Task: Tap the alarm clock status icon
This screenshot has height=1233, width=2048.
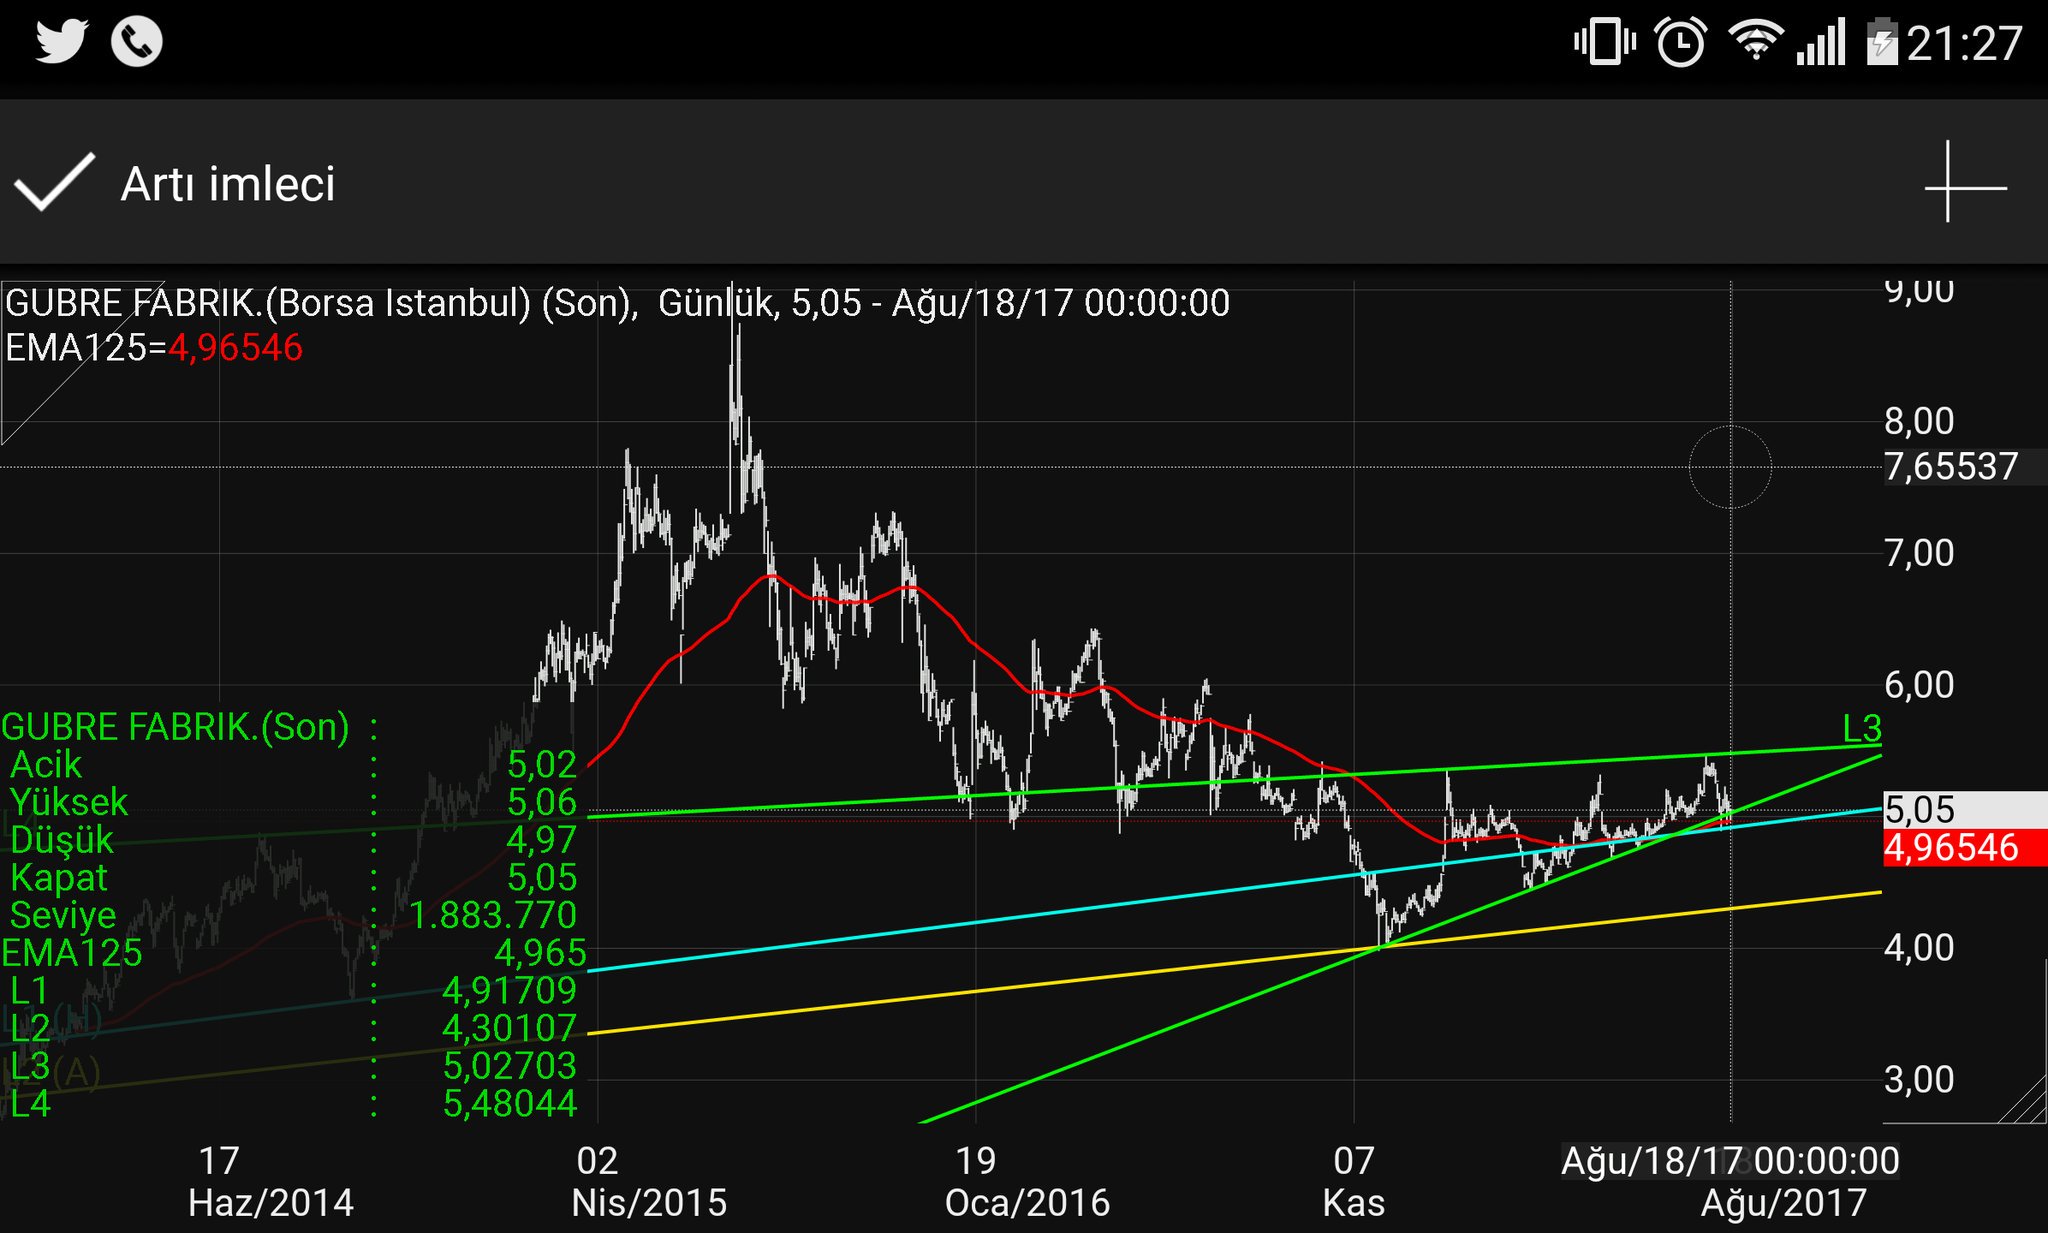Action: tap(1681, 43)
